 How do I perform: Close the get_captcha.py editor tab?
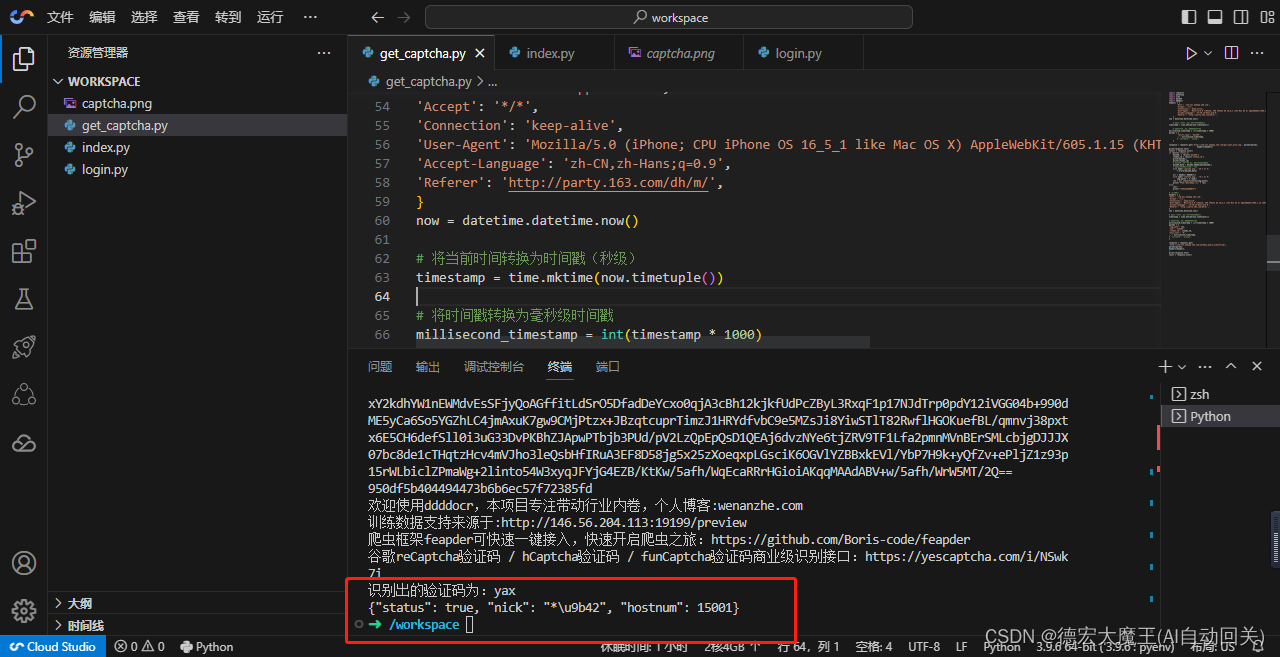click(480, 54)
